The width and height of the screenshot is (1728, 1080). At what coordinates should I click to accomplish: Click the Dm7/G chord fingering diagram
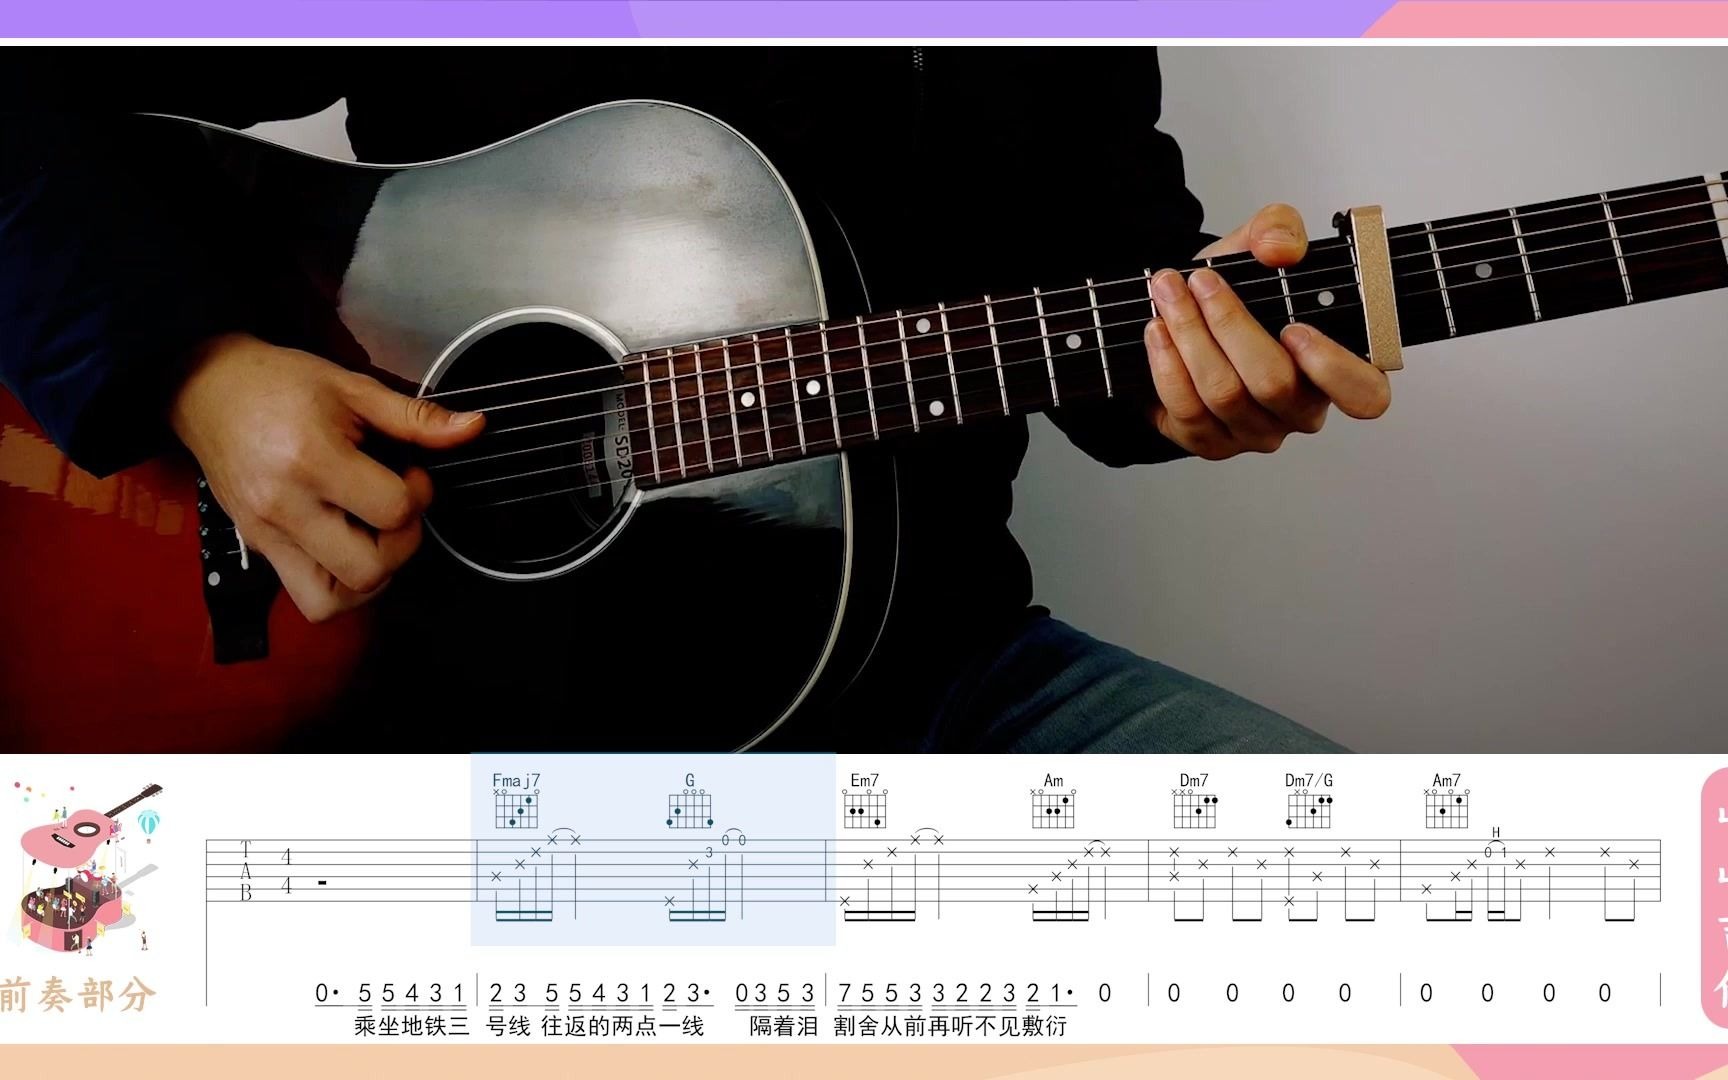[1310, 808]
